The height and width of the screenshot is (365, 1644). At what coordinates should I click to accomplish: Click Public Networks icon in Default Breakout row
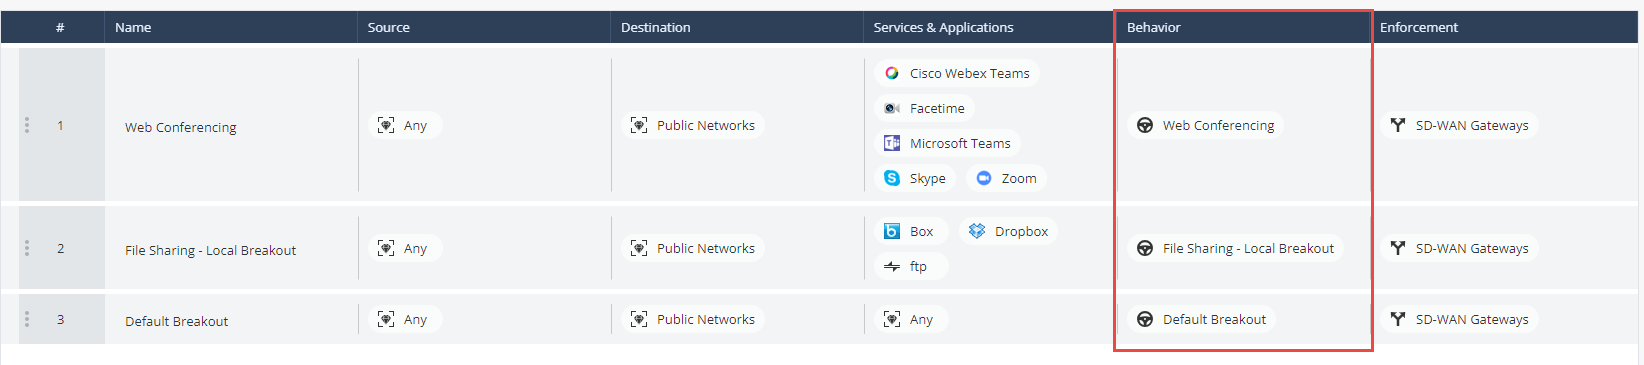(639, 319)
